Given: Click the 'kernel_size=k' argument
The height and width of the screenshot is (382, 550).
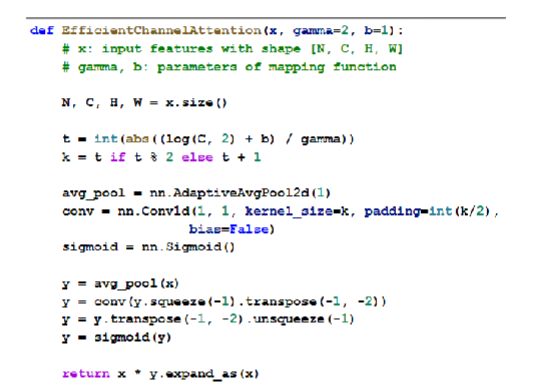Looking at the screenshot, I should click(x=297, y=211).
